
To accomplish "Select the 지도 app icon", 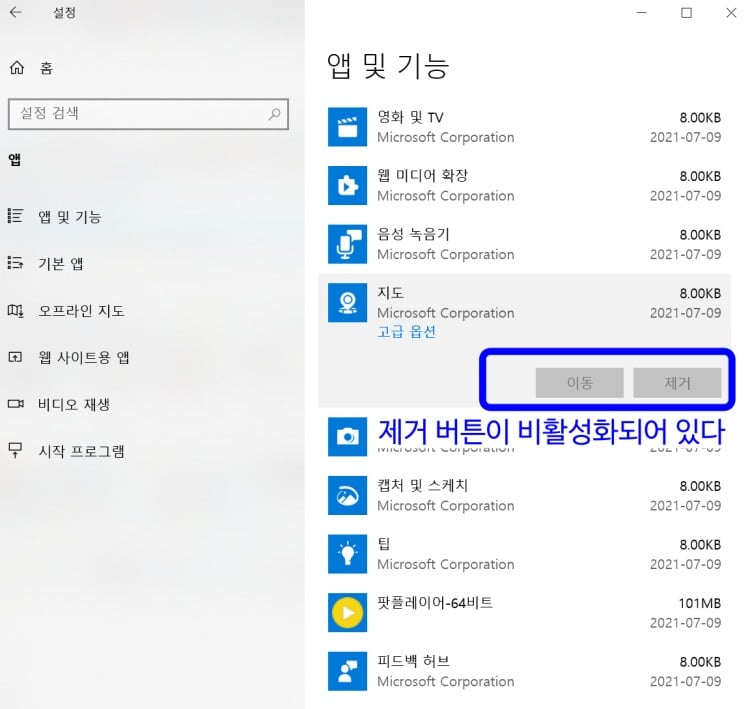I will click(x=347, y=302).
